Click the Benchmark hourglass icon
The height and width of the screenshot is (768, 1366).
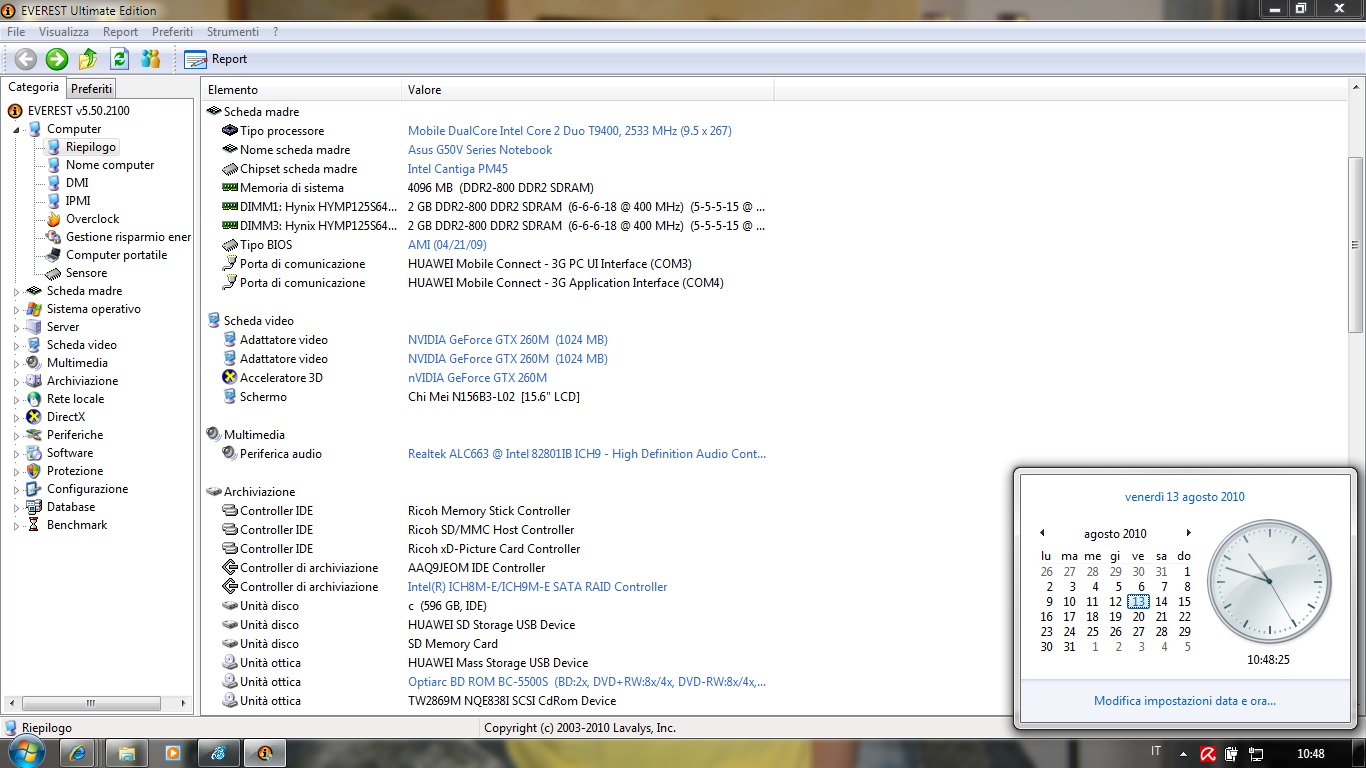pyautogui.click(x=34, y=525)
